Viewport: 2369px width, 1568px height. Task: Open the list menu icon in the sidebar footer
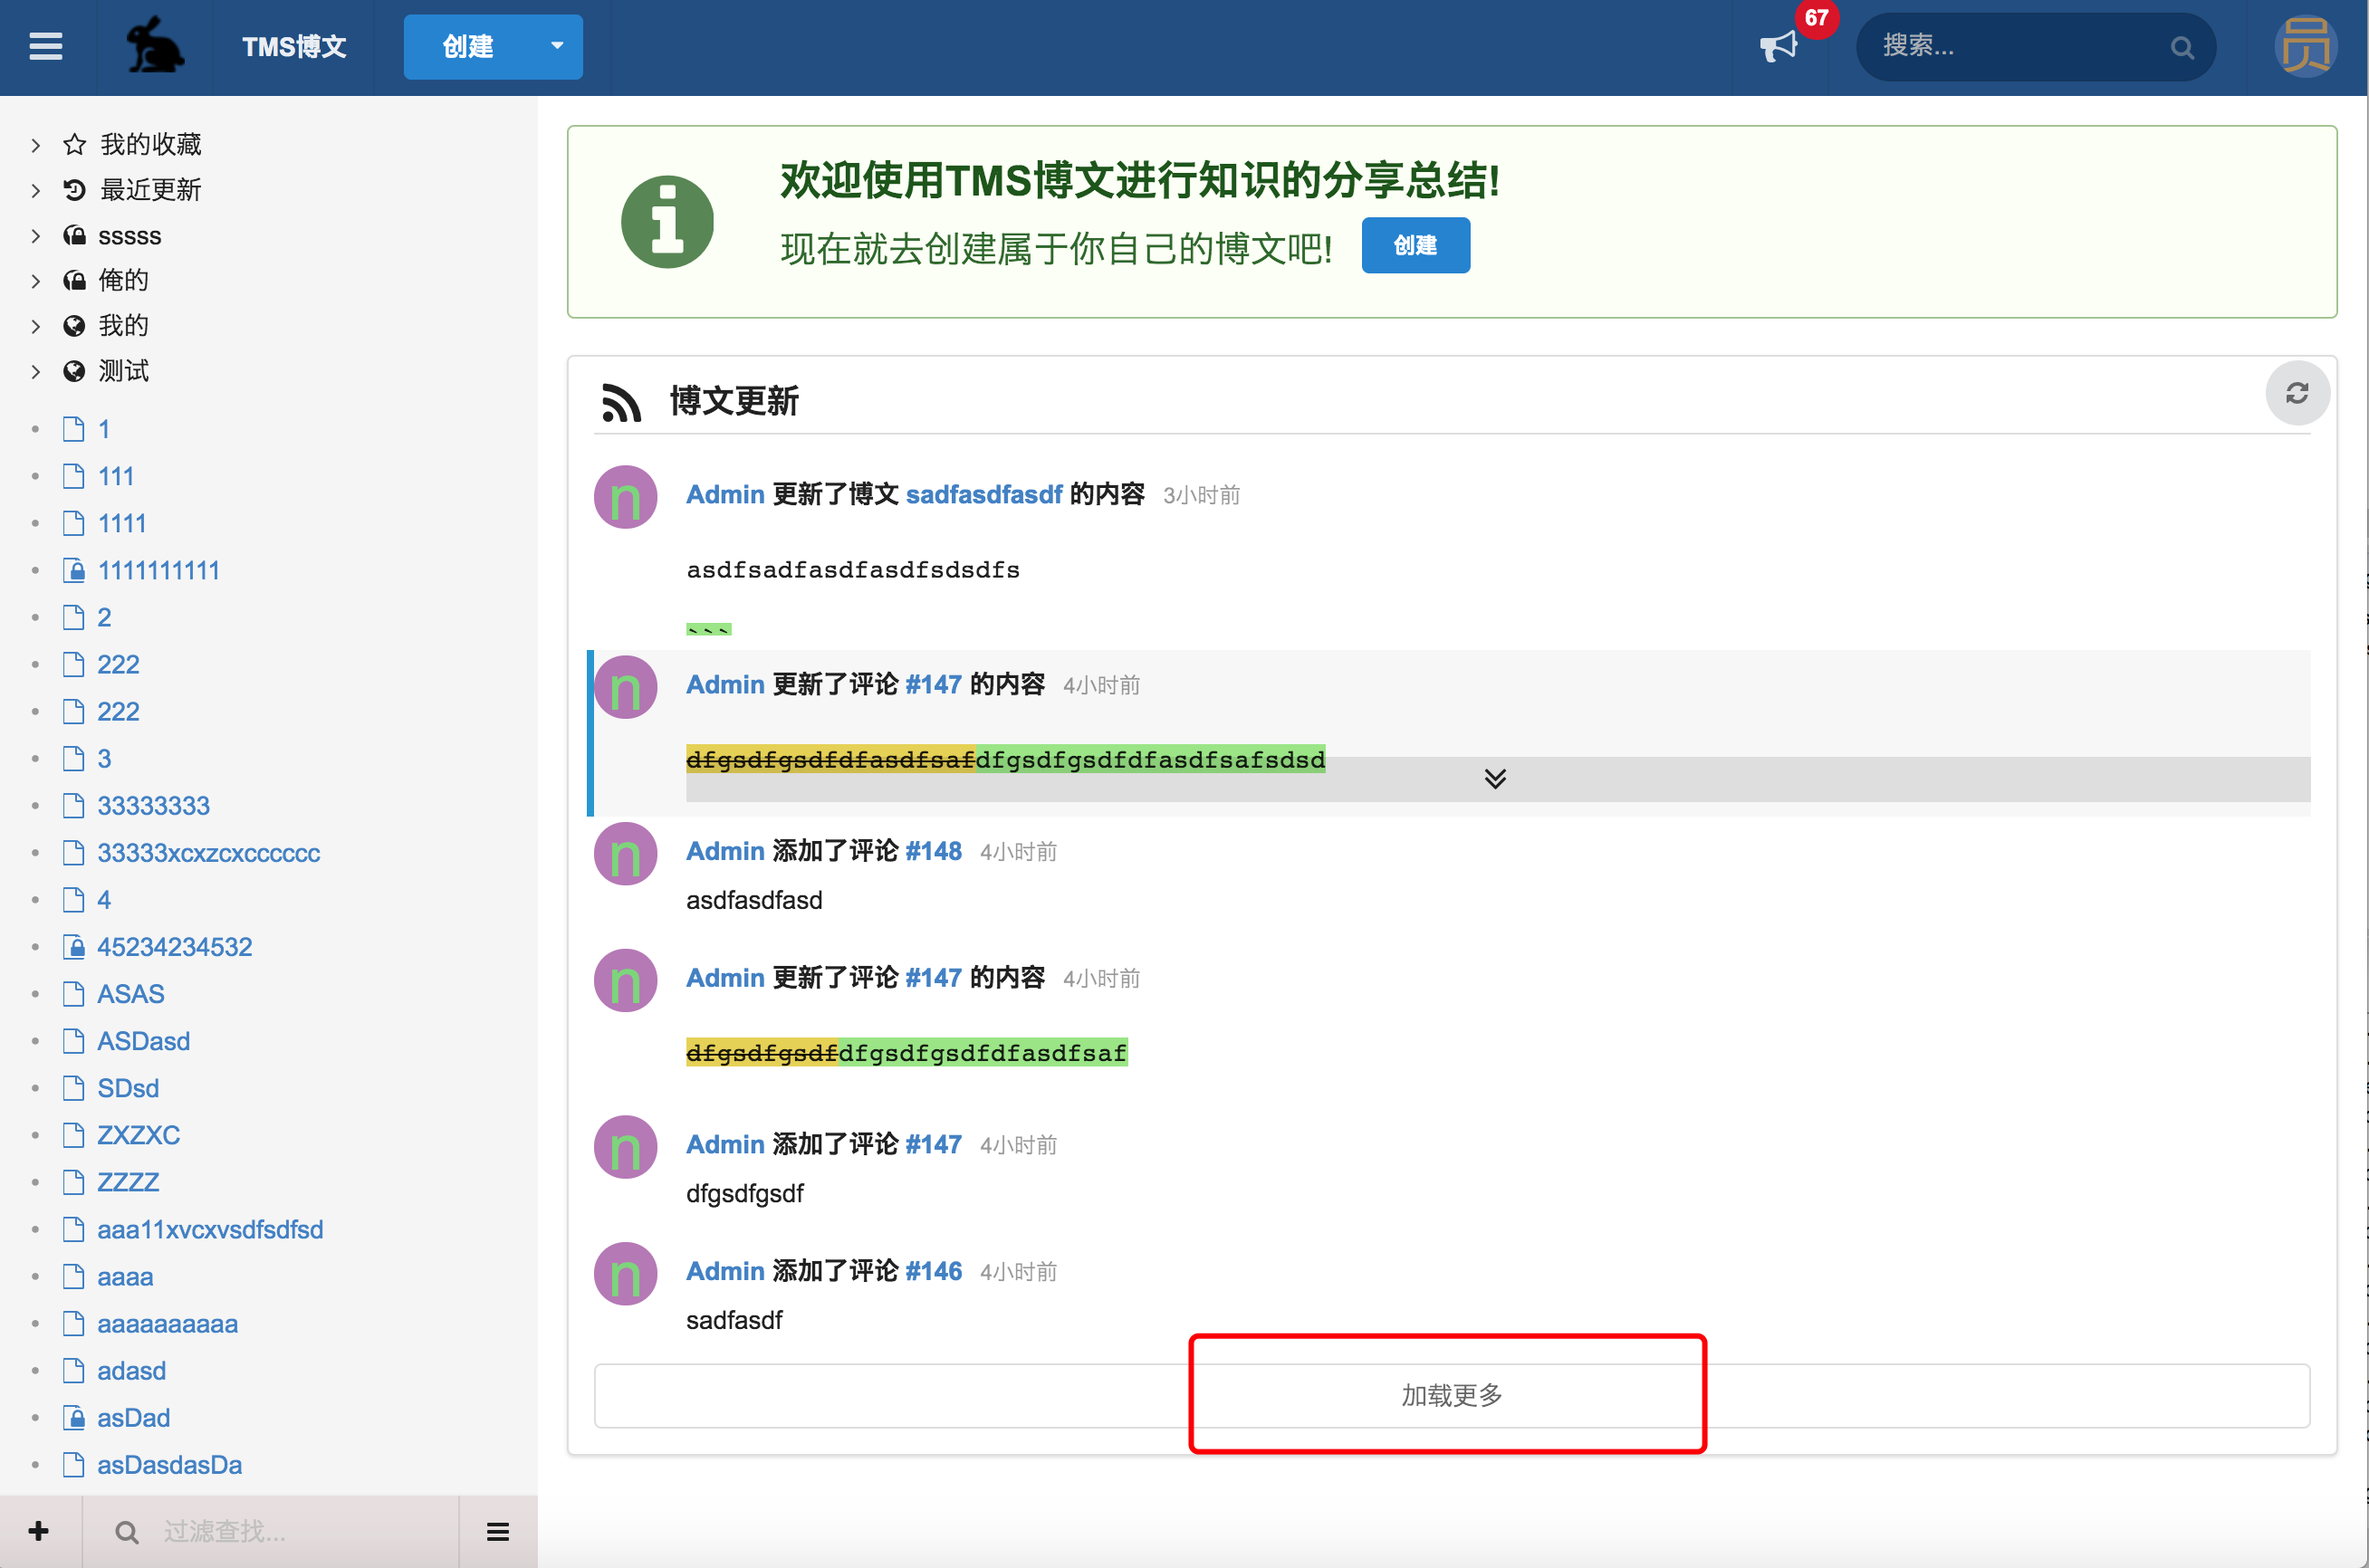click(498, 1531)
